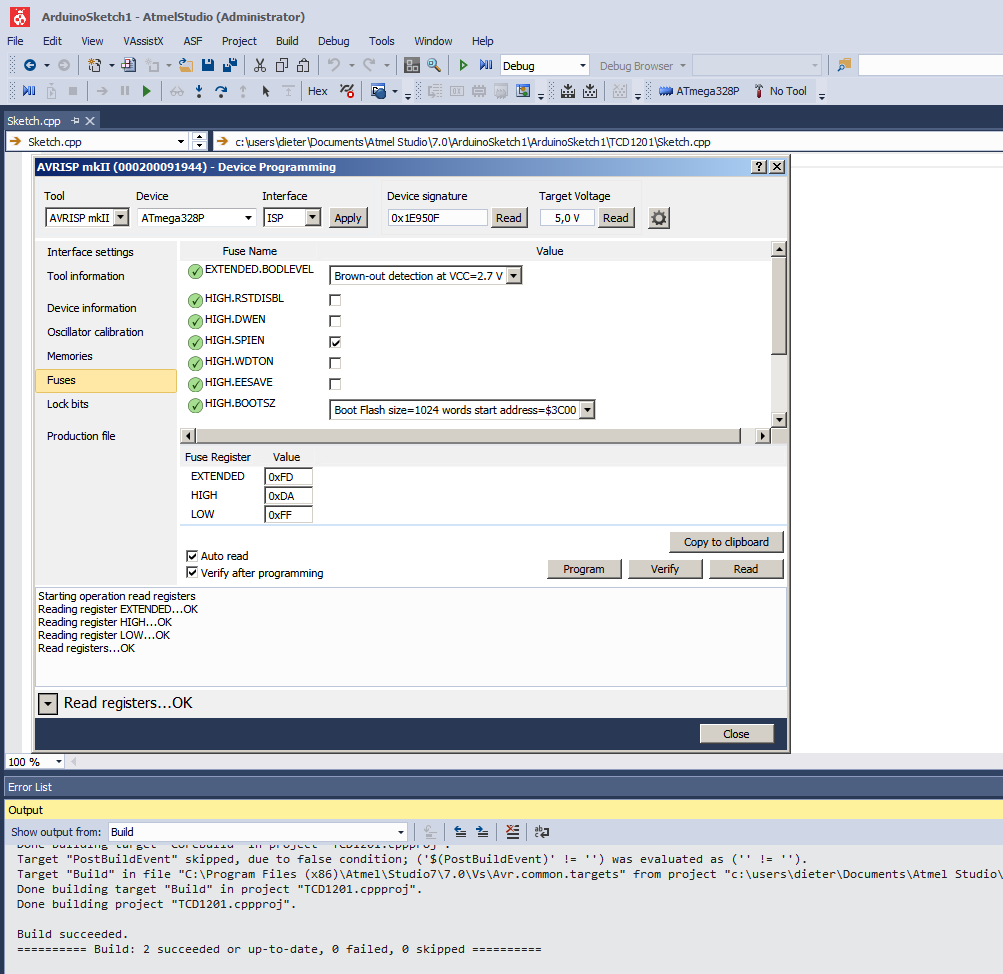Click the Show Cursor arrow icon in debug toolbar

tap(265, 91)
